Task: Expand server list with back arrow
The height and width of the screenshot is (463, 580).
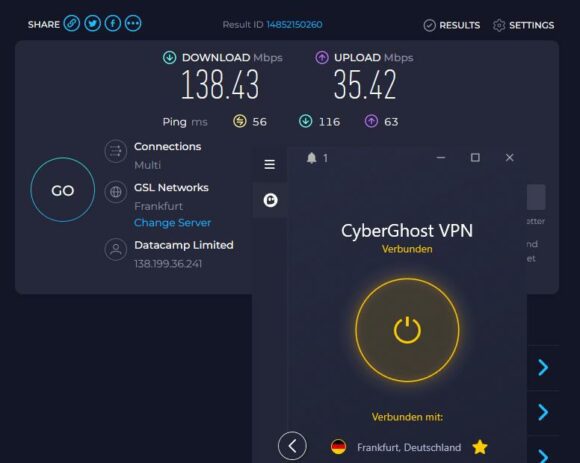Action: 292,446
